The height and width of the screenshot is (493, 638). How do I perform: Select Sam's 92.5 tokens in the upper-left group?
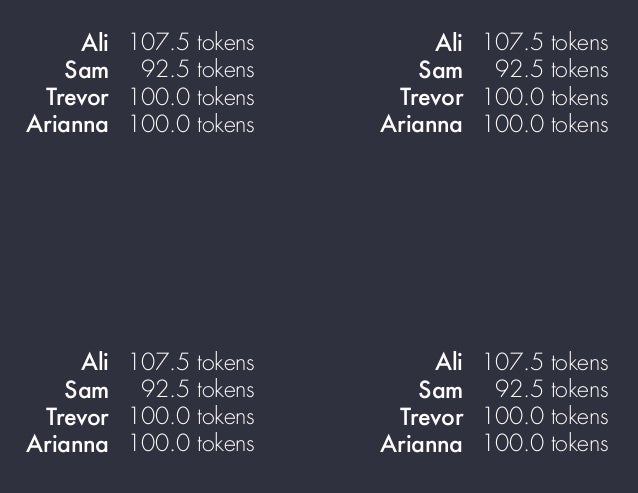click(x=198, y=70)
